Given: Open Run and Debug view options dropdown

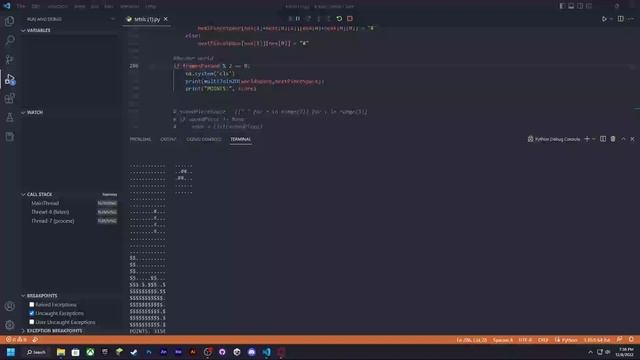Looking at the screenshot, I should (x=113, y=19).
